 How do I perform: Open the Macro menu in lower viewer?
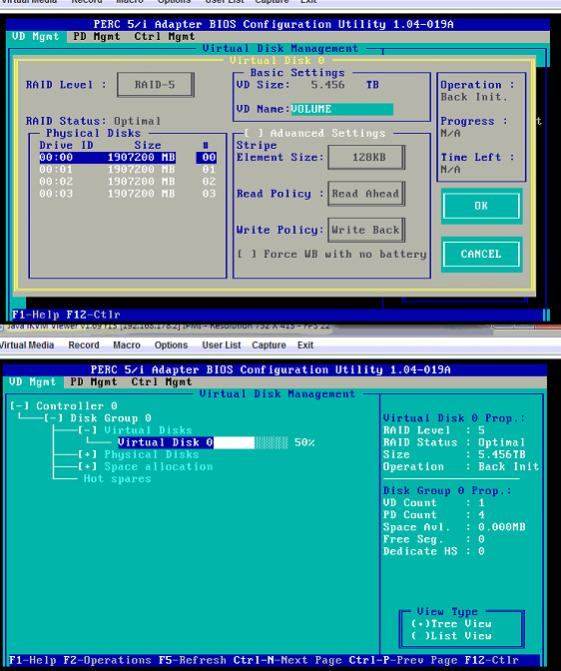point(127,345)
